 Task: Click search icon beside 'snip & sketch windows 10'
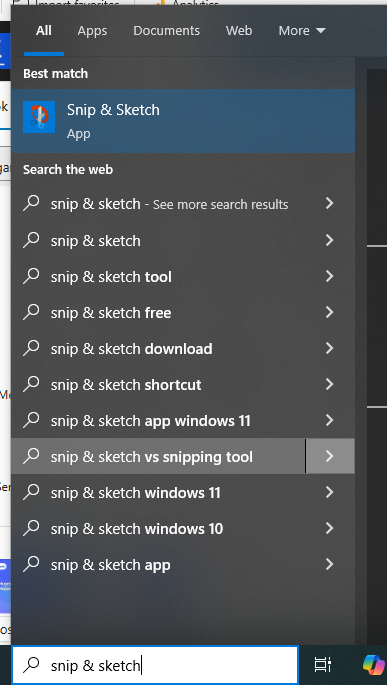coord(31,528)
